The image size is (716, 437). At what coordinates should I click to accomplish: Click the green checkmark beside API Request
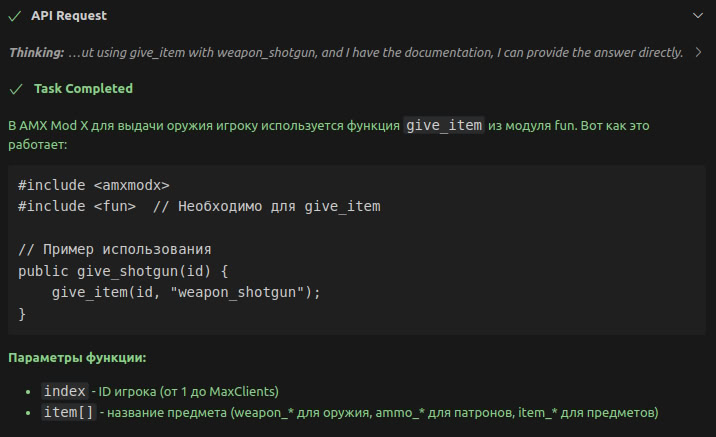click(x=15, y=16)
